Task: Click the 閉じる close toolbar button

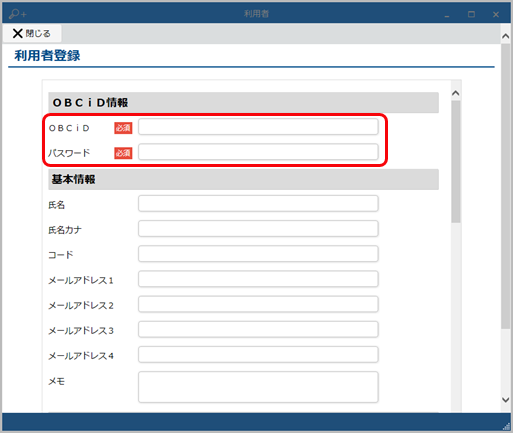Action: 32,33
